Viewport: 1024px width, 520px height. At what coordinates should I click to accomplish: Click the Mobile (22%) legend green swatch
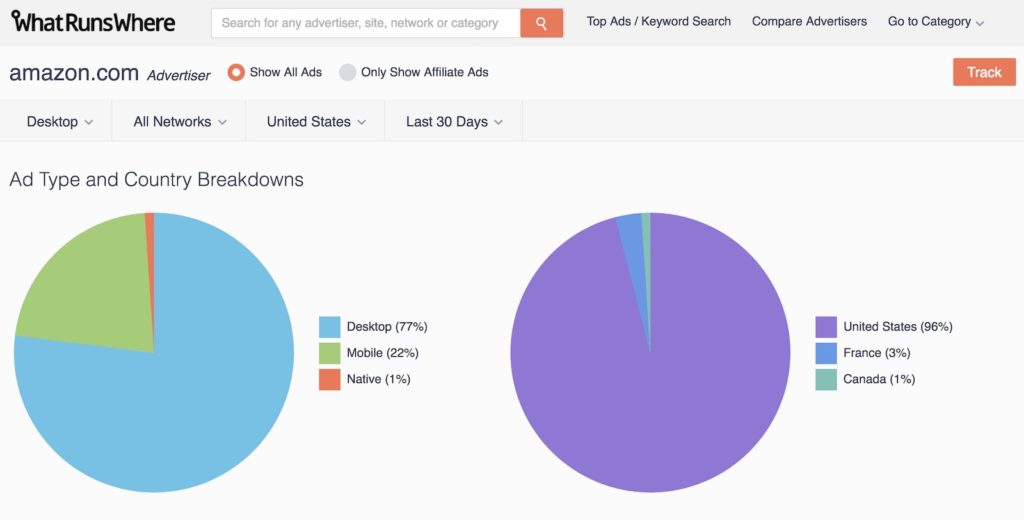pos(330,353)
